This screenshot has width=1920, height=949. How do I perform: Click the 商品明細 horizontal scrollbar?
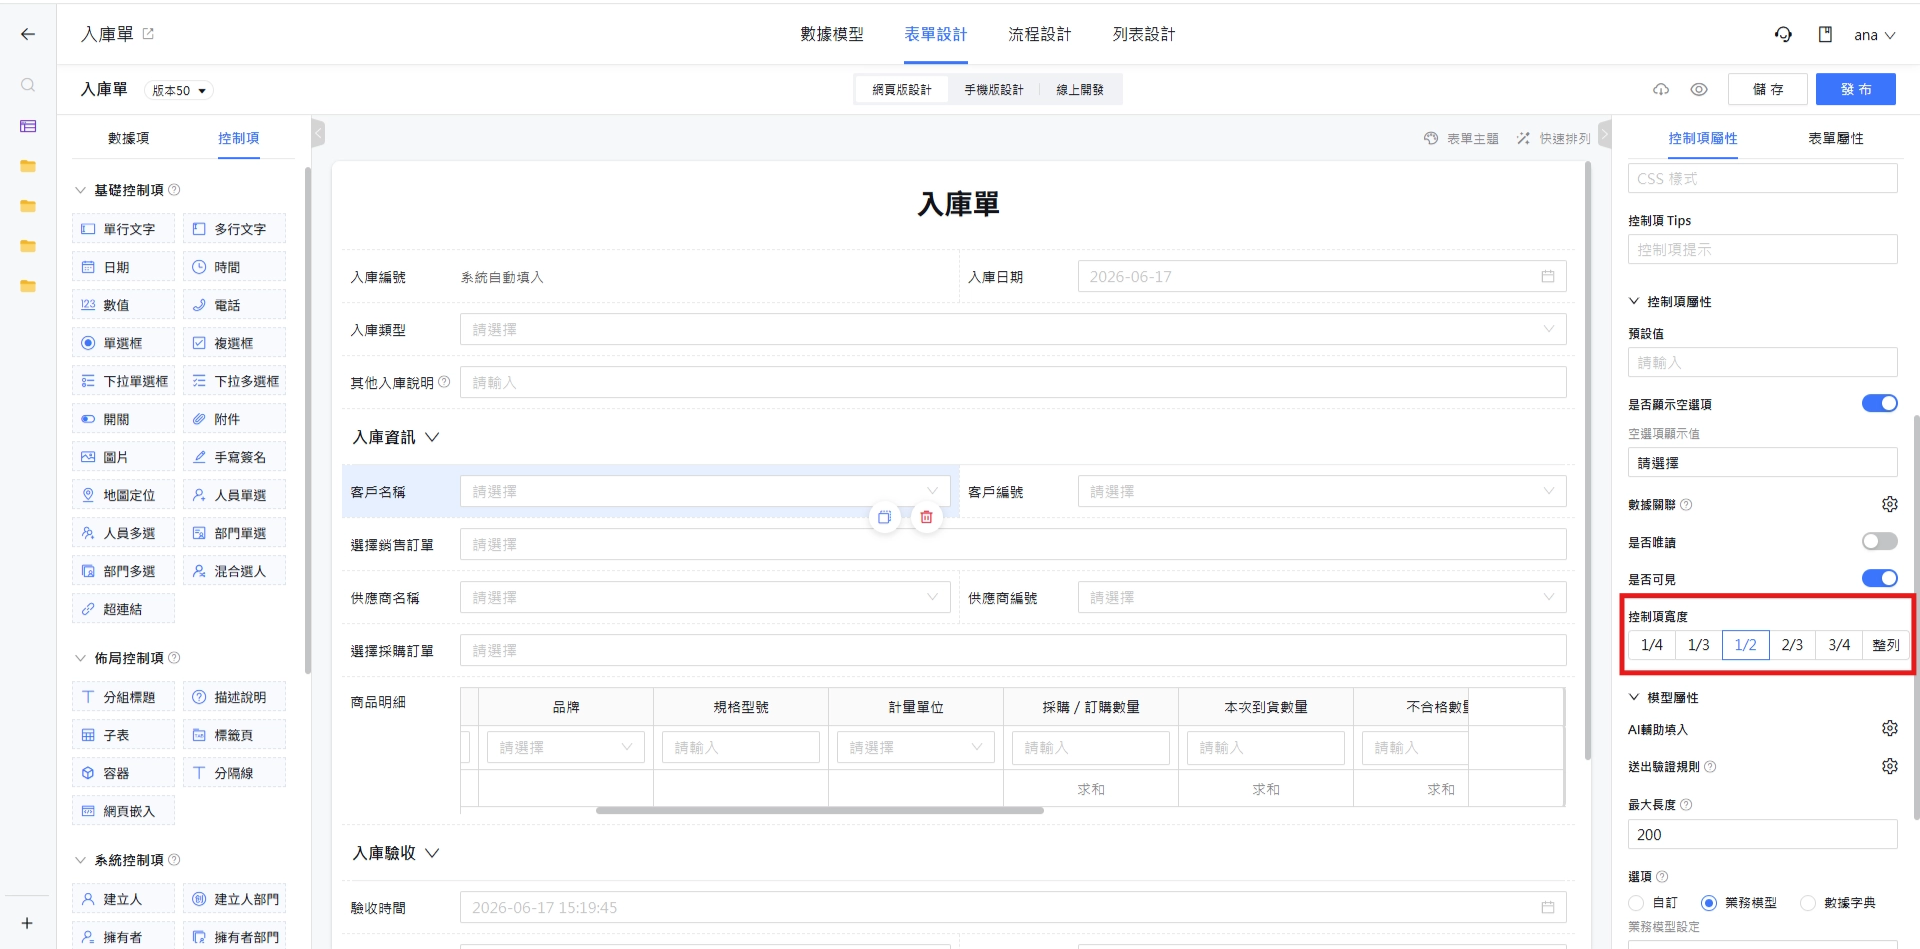click(820, 811)
